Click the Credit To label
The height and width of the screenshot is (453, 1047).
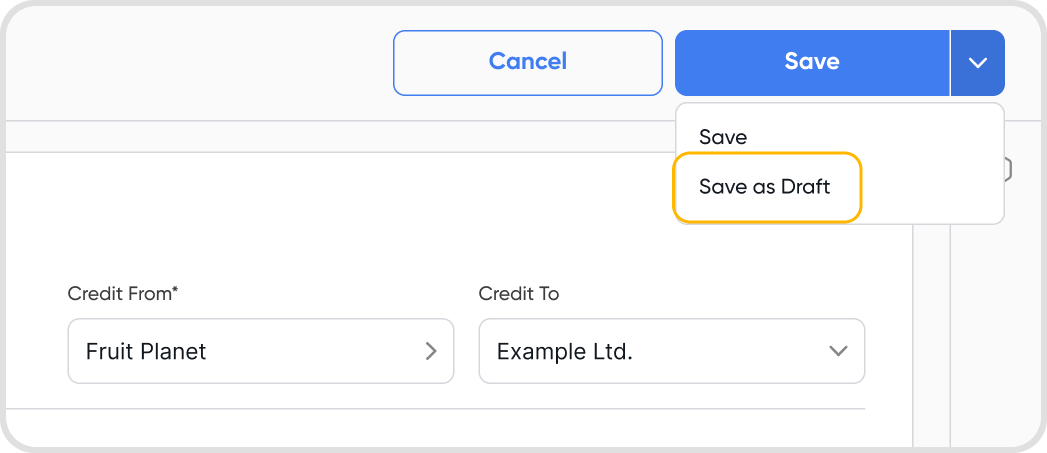click(518, 293)
